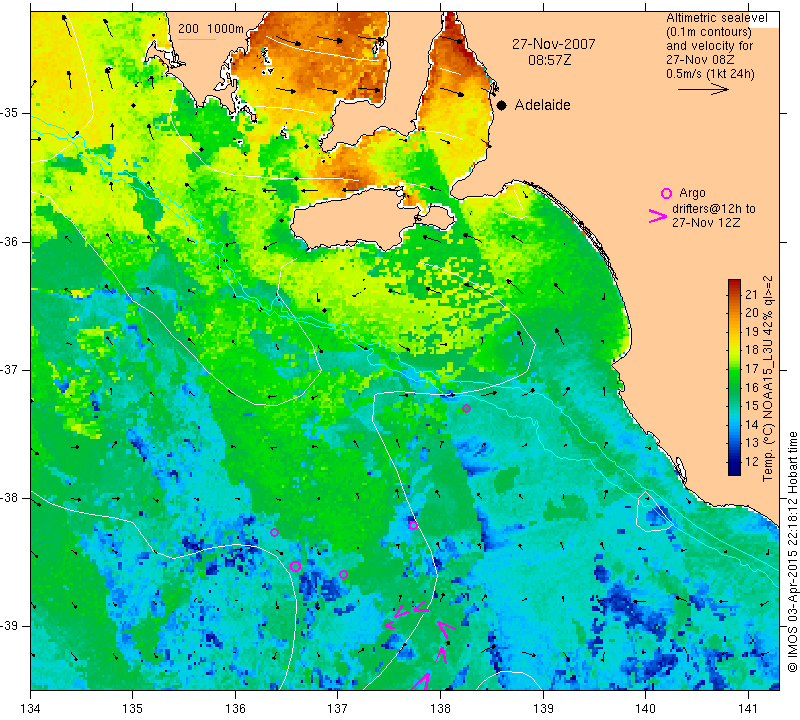The width and height of the screenshot is (800, 720).
Task: Click the longitude axis label 139
Action: 543,709
